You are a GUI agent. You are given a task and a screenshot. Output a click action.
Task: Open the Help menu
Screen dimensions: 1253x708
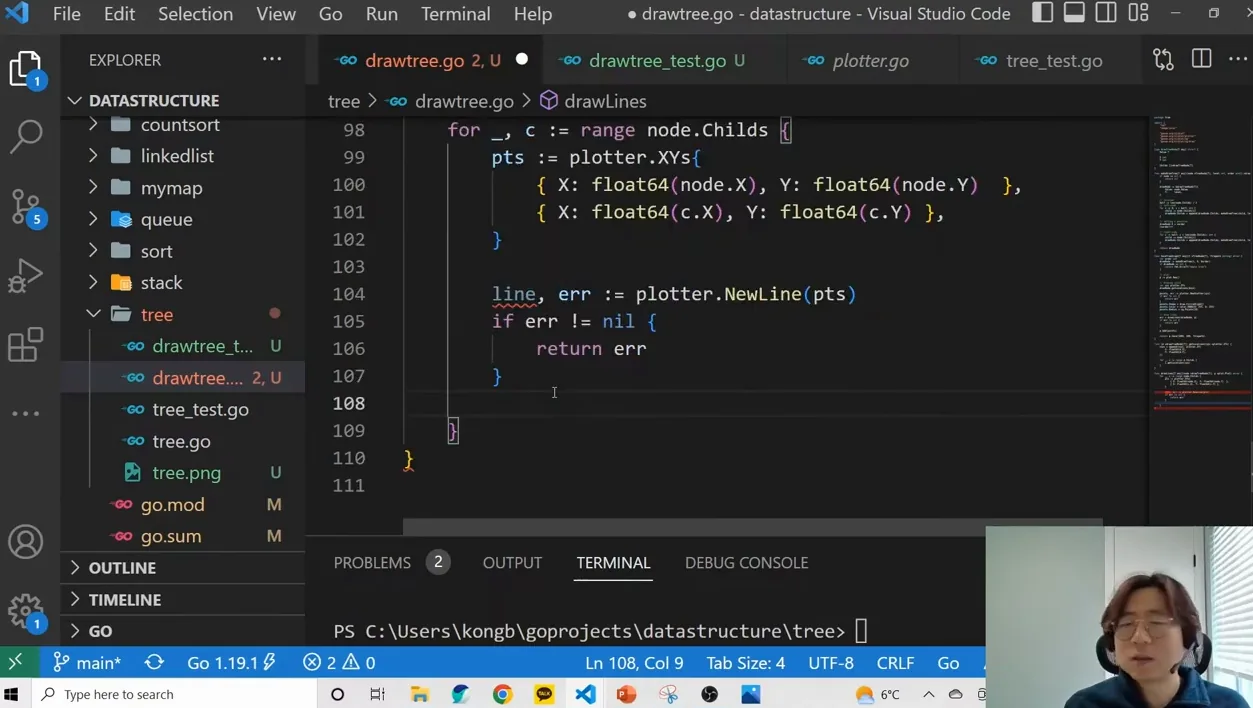[533, 14]
